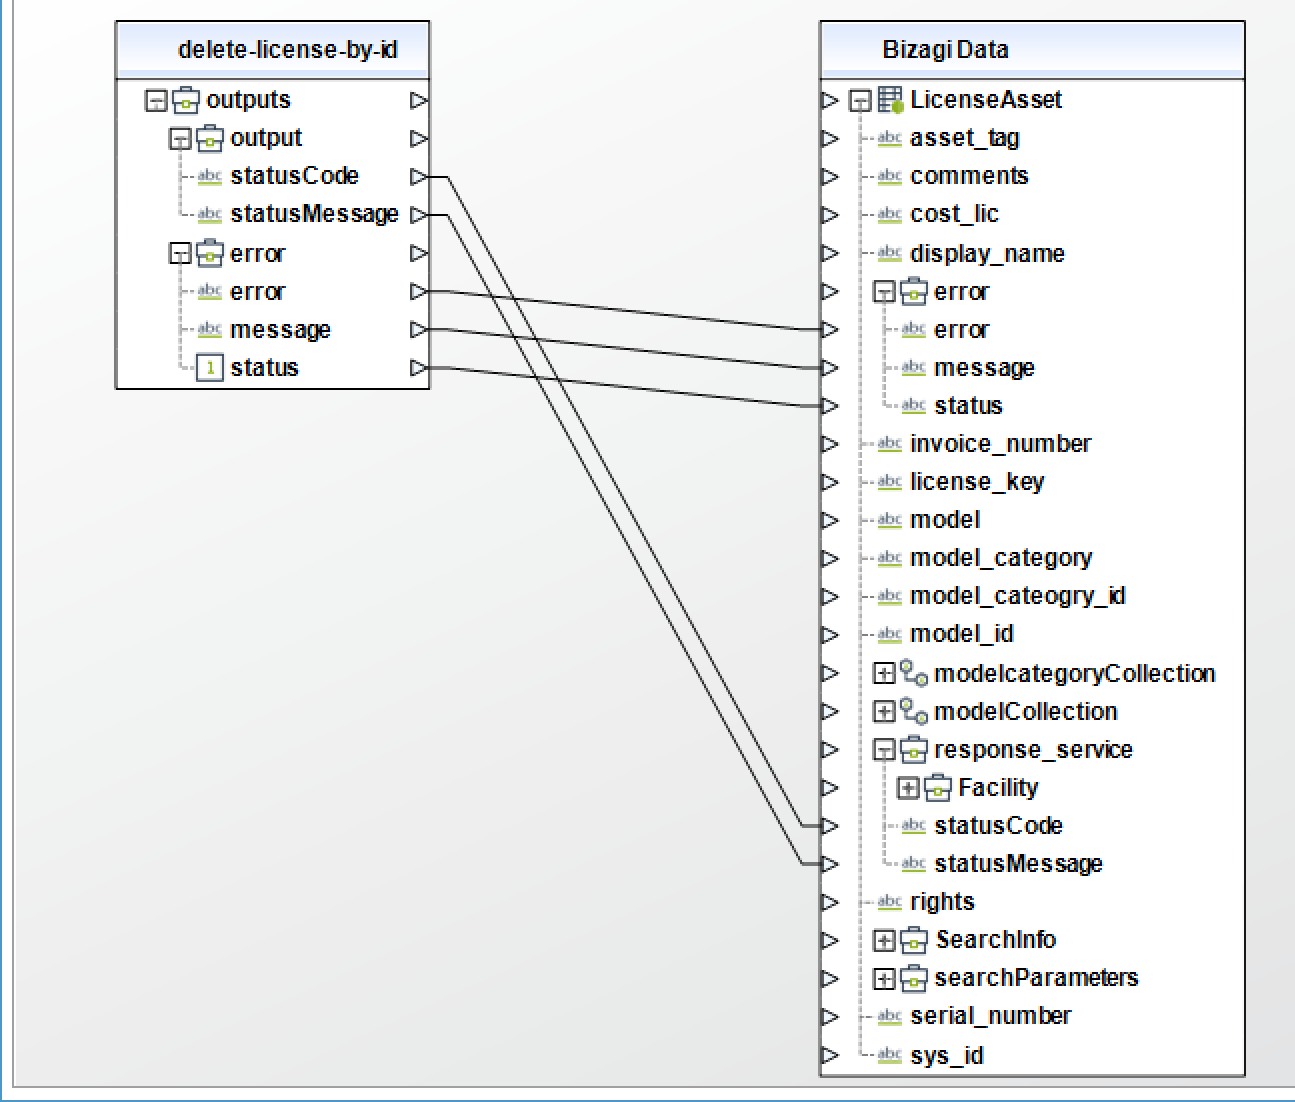Click the searchParameters briefcase icon

[x=914, y=978]
